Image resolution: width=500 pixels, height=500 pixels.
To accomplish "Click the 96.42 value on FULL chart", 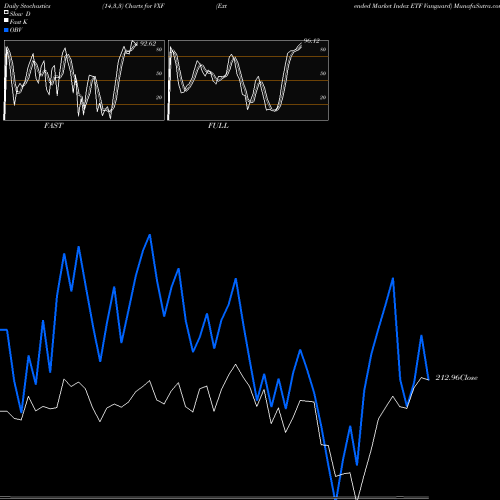I will coord(312,41).
